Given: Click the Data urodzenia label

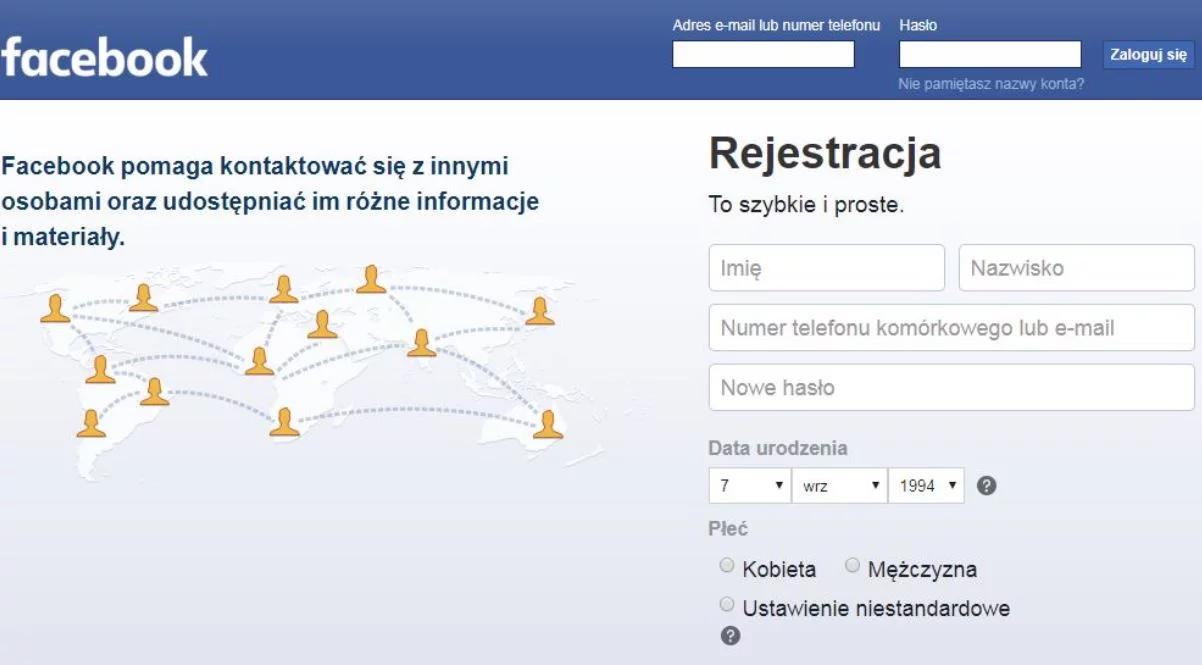Looking at the screenshot, I should pyautogui.click(x=778, y=448).
